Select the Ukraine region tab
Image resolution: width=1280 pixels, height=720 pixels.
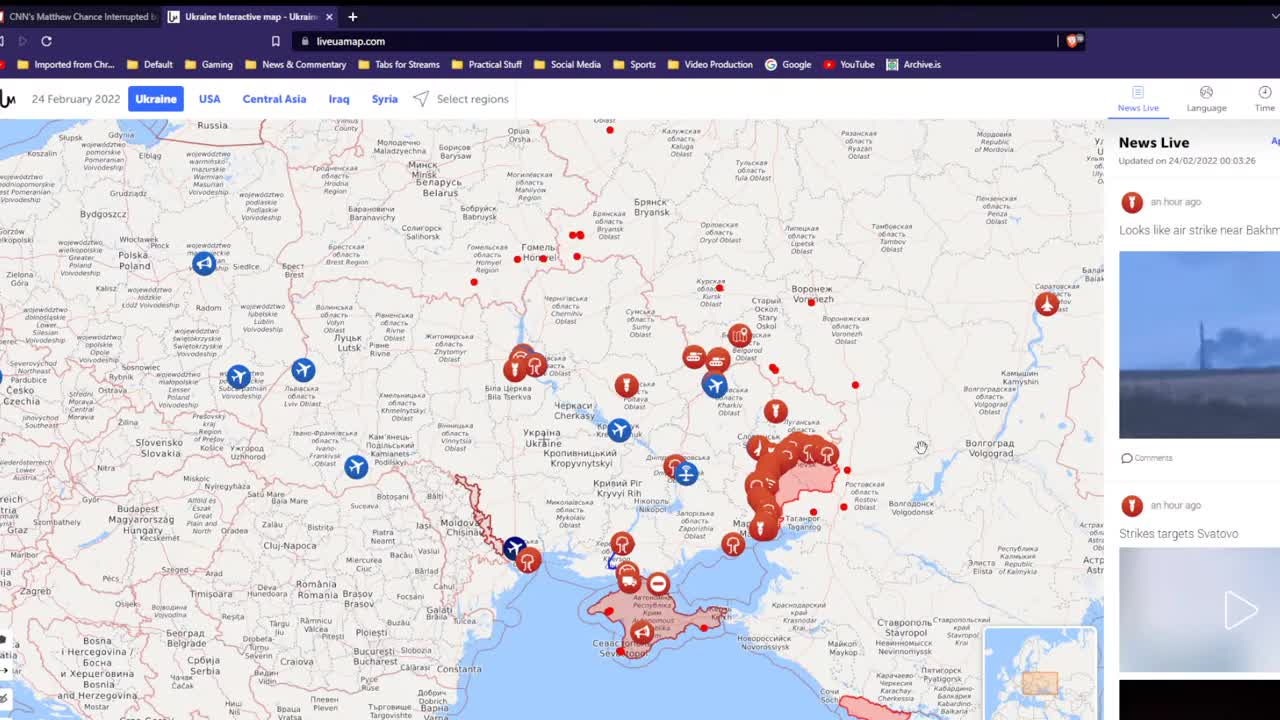pos(156,99)
